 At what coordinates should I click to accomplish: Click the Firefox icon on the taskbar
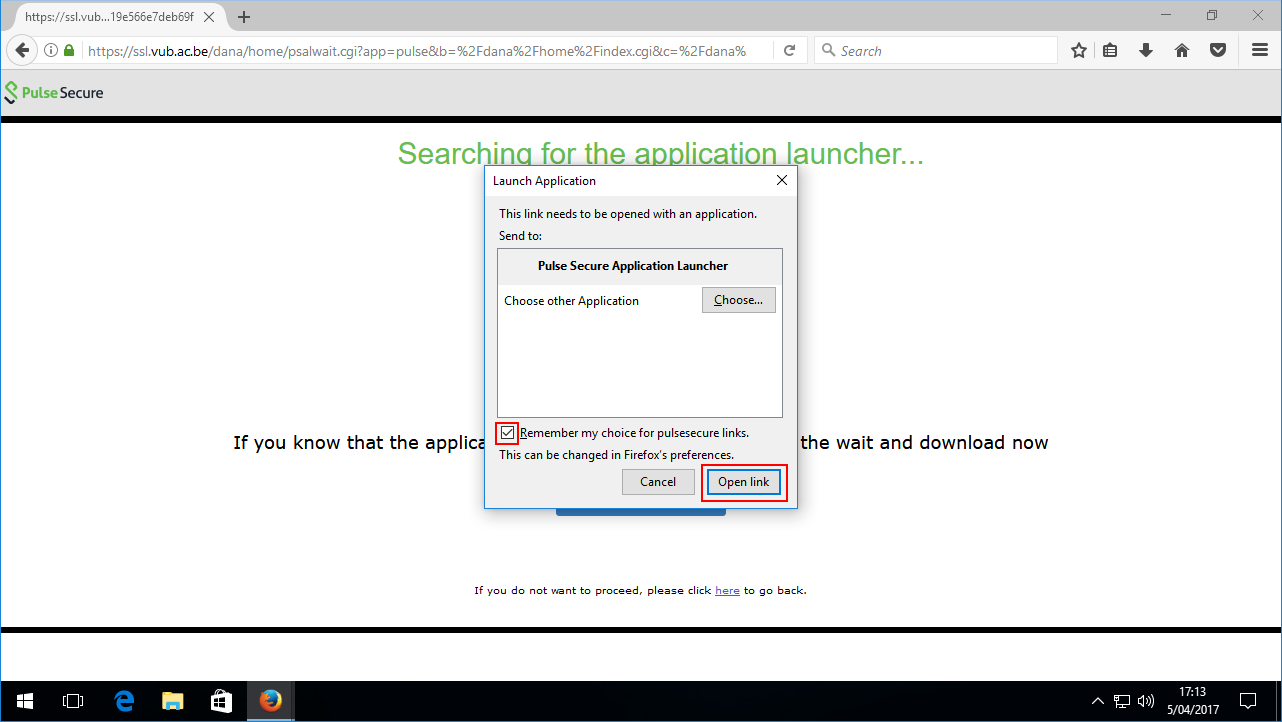pos(271,701)
